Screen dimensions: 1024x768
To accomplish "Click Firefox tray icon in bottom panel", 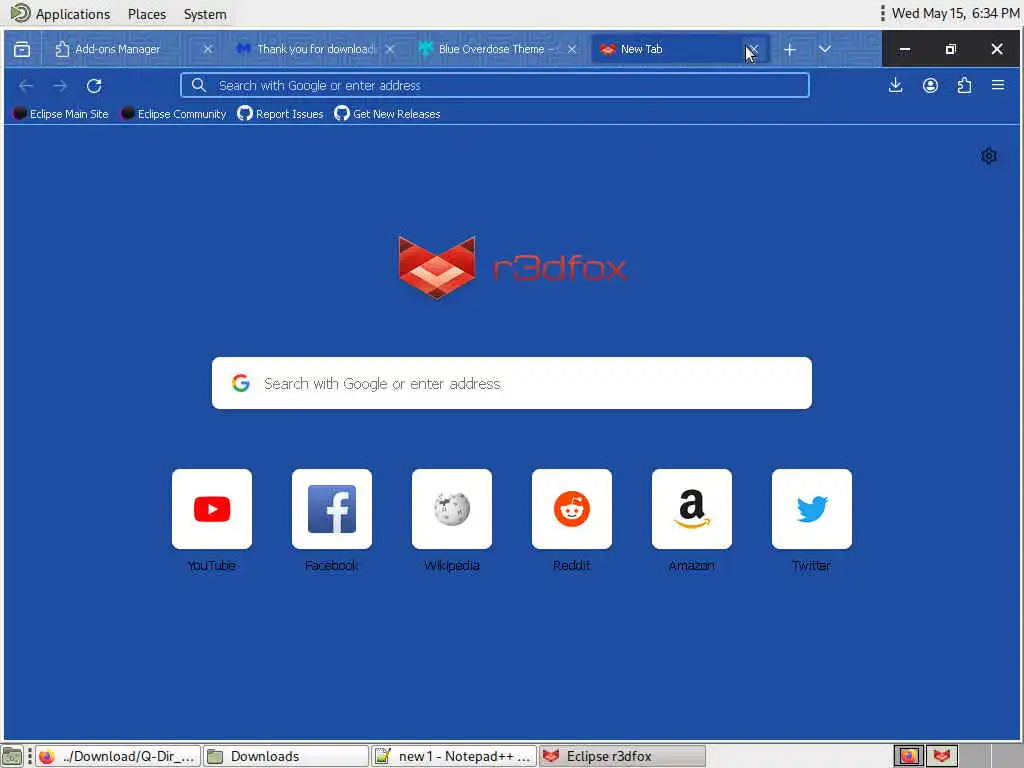I will tap(908, 756).
